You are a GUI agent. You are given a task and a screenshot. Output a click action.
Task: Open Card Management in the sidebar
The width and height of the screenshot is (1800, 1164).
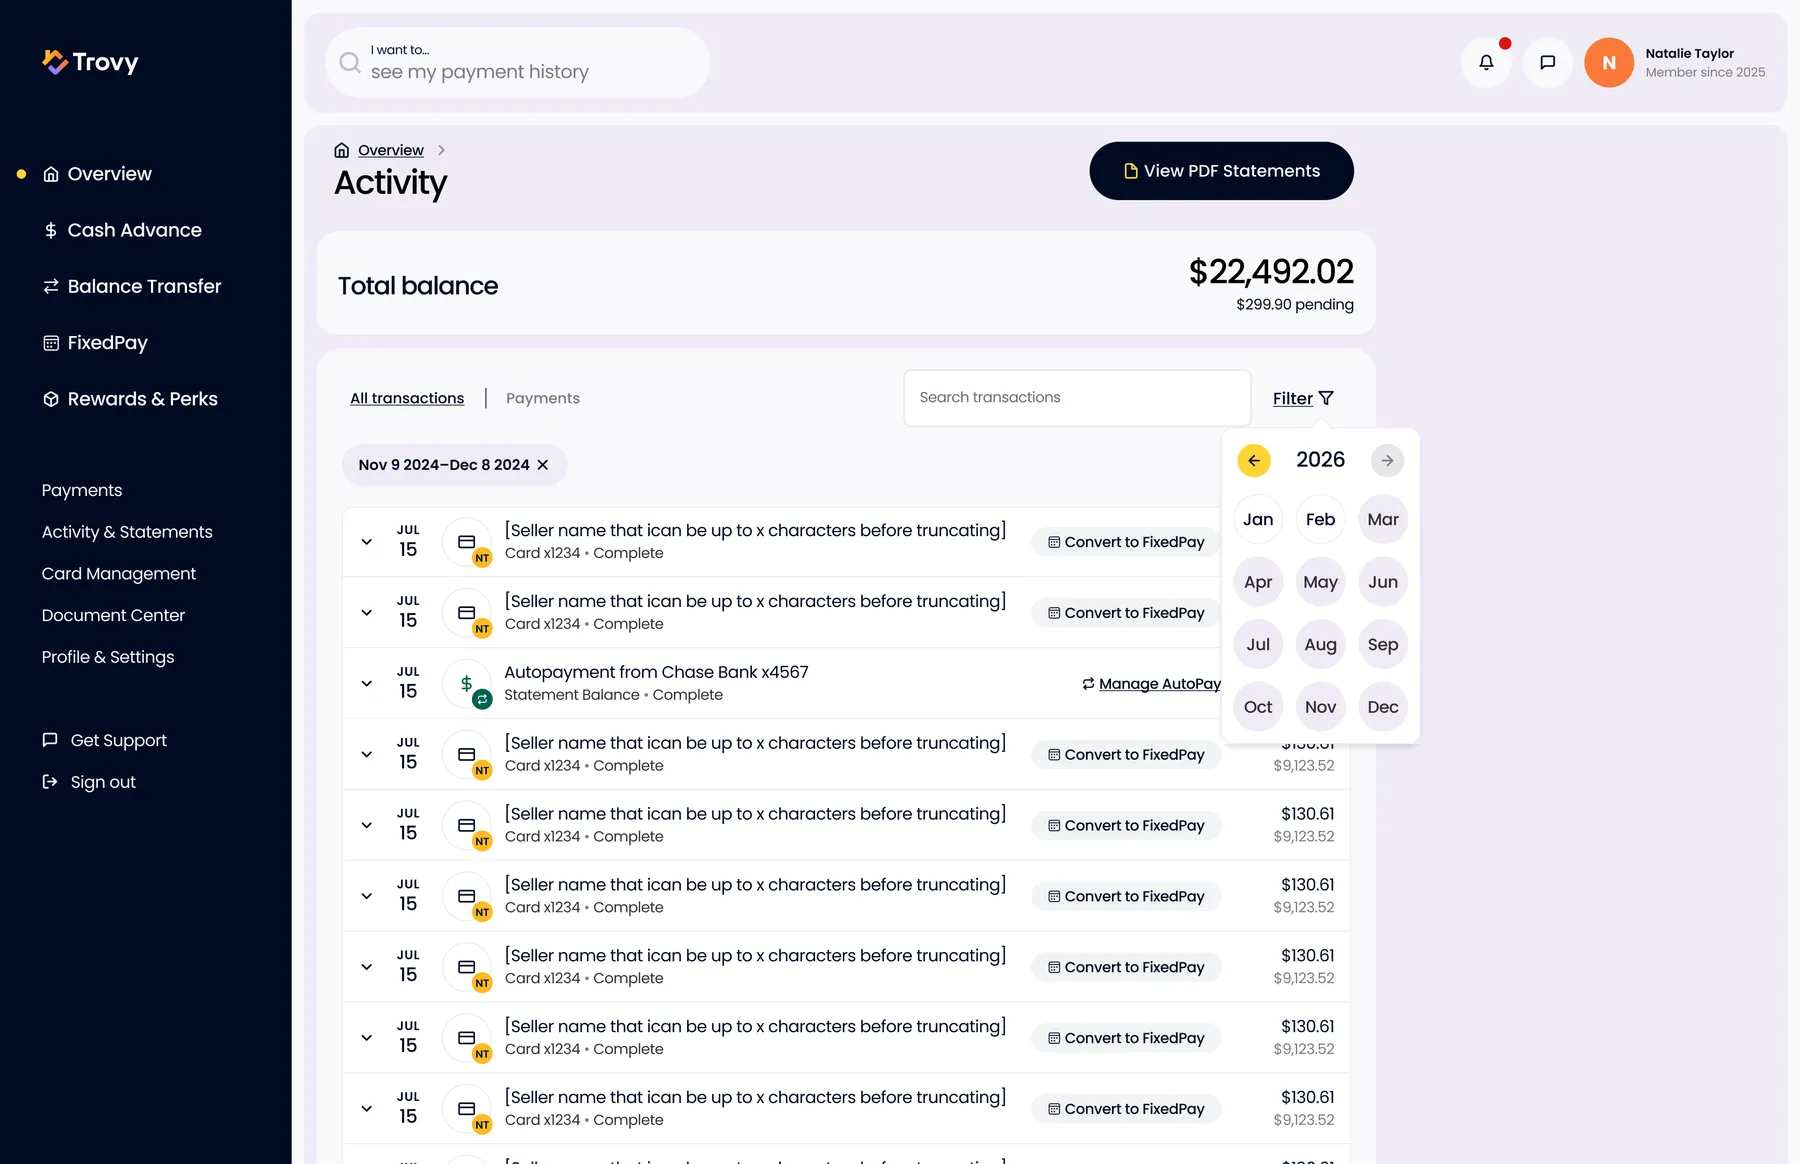pyautogui.click(x=119, y=574)
